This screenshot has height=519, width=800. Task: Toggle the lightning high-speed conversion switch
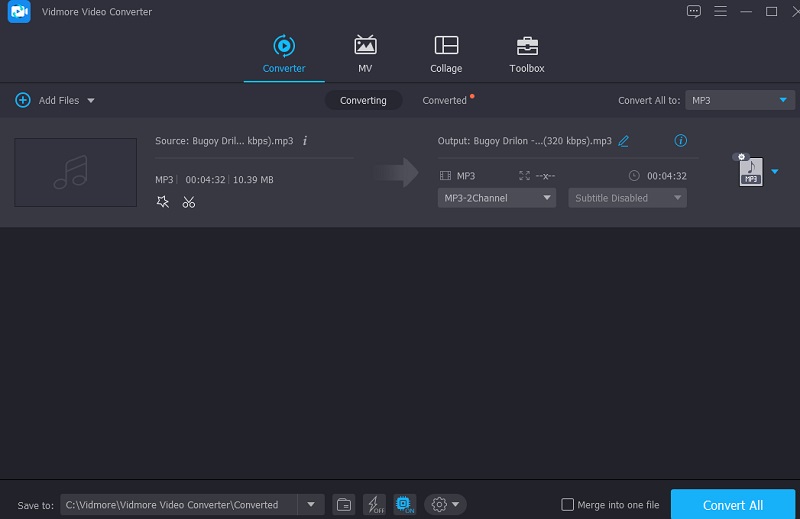click(374, 505)
